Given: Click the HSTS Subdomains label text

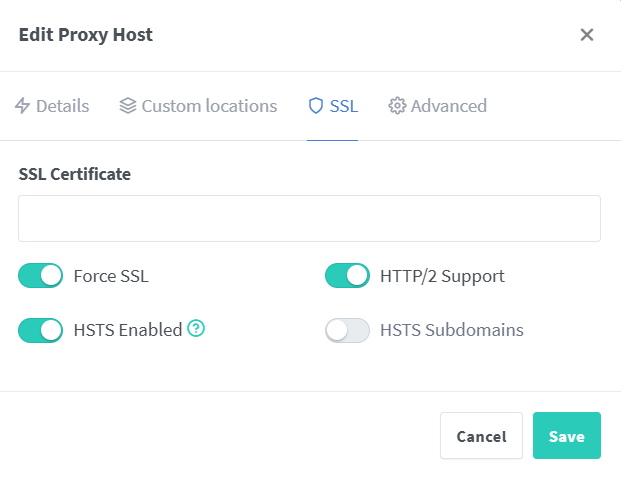Looking at the screenshot, I should pos(451,330).
